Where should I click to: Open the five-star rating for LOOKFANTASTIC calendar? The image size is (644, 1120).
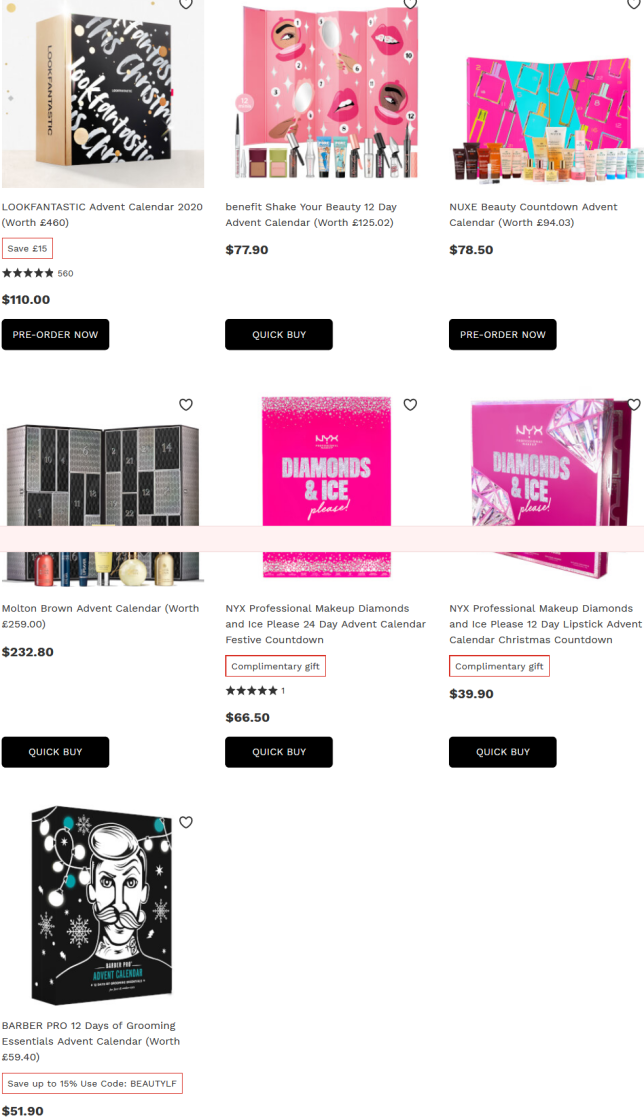click(x=28, y=273)
